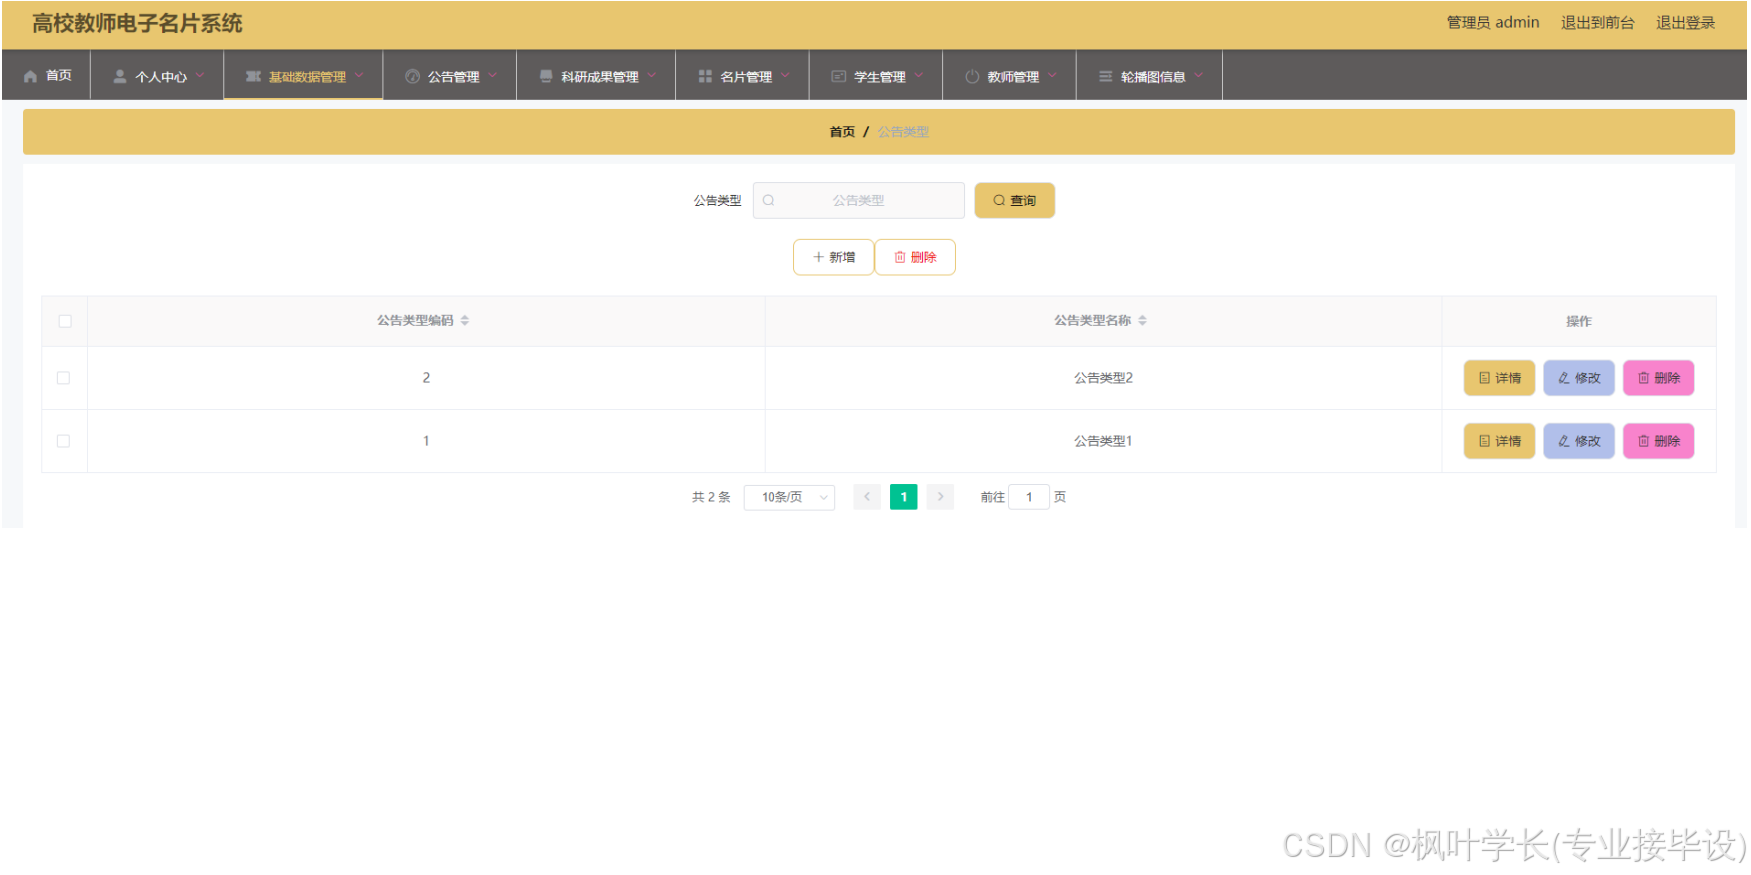
Task: Click the plus icon on 新增 button
Action: tap(818, 257)
